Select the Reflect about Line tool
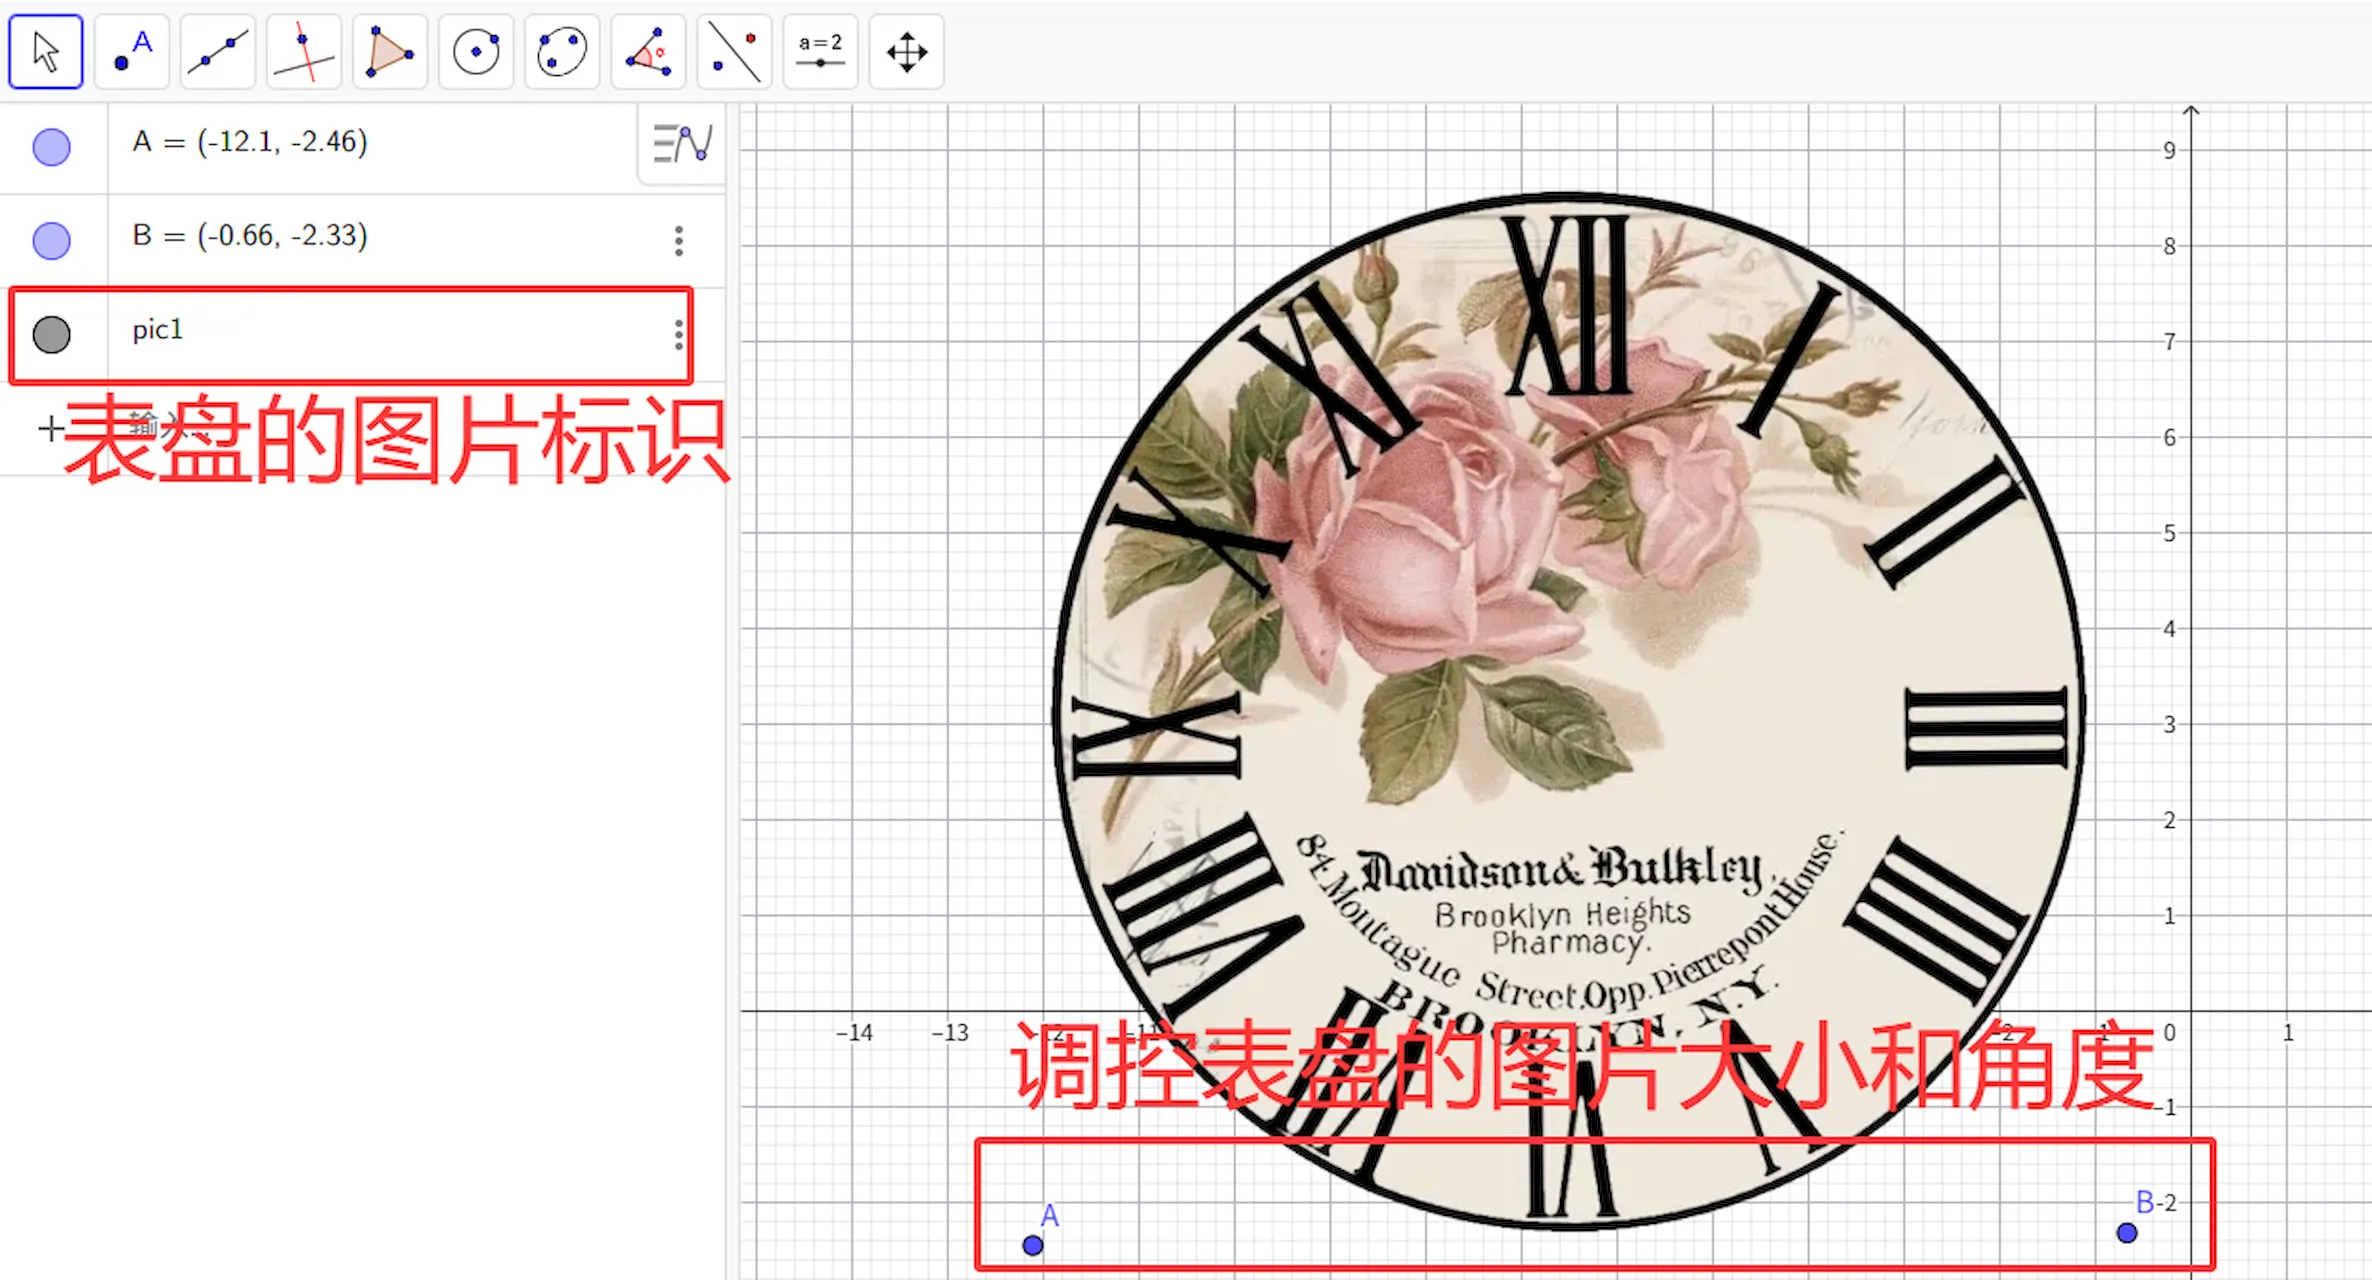2372x1280 pixels. [734, 52]
